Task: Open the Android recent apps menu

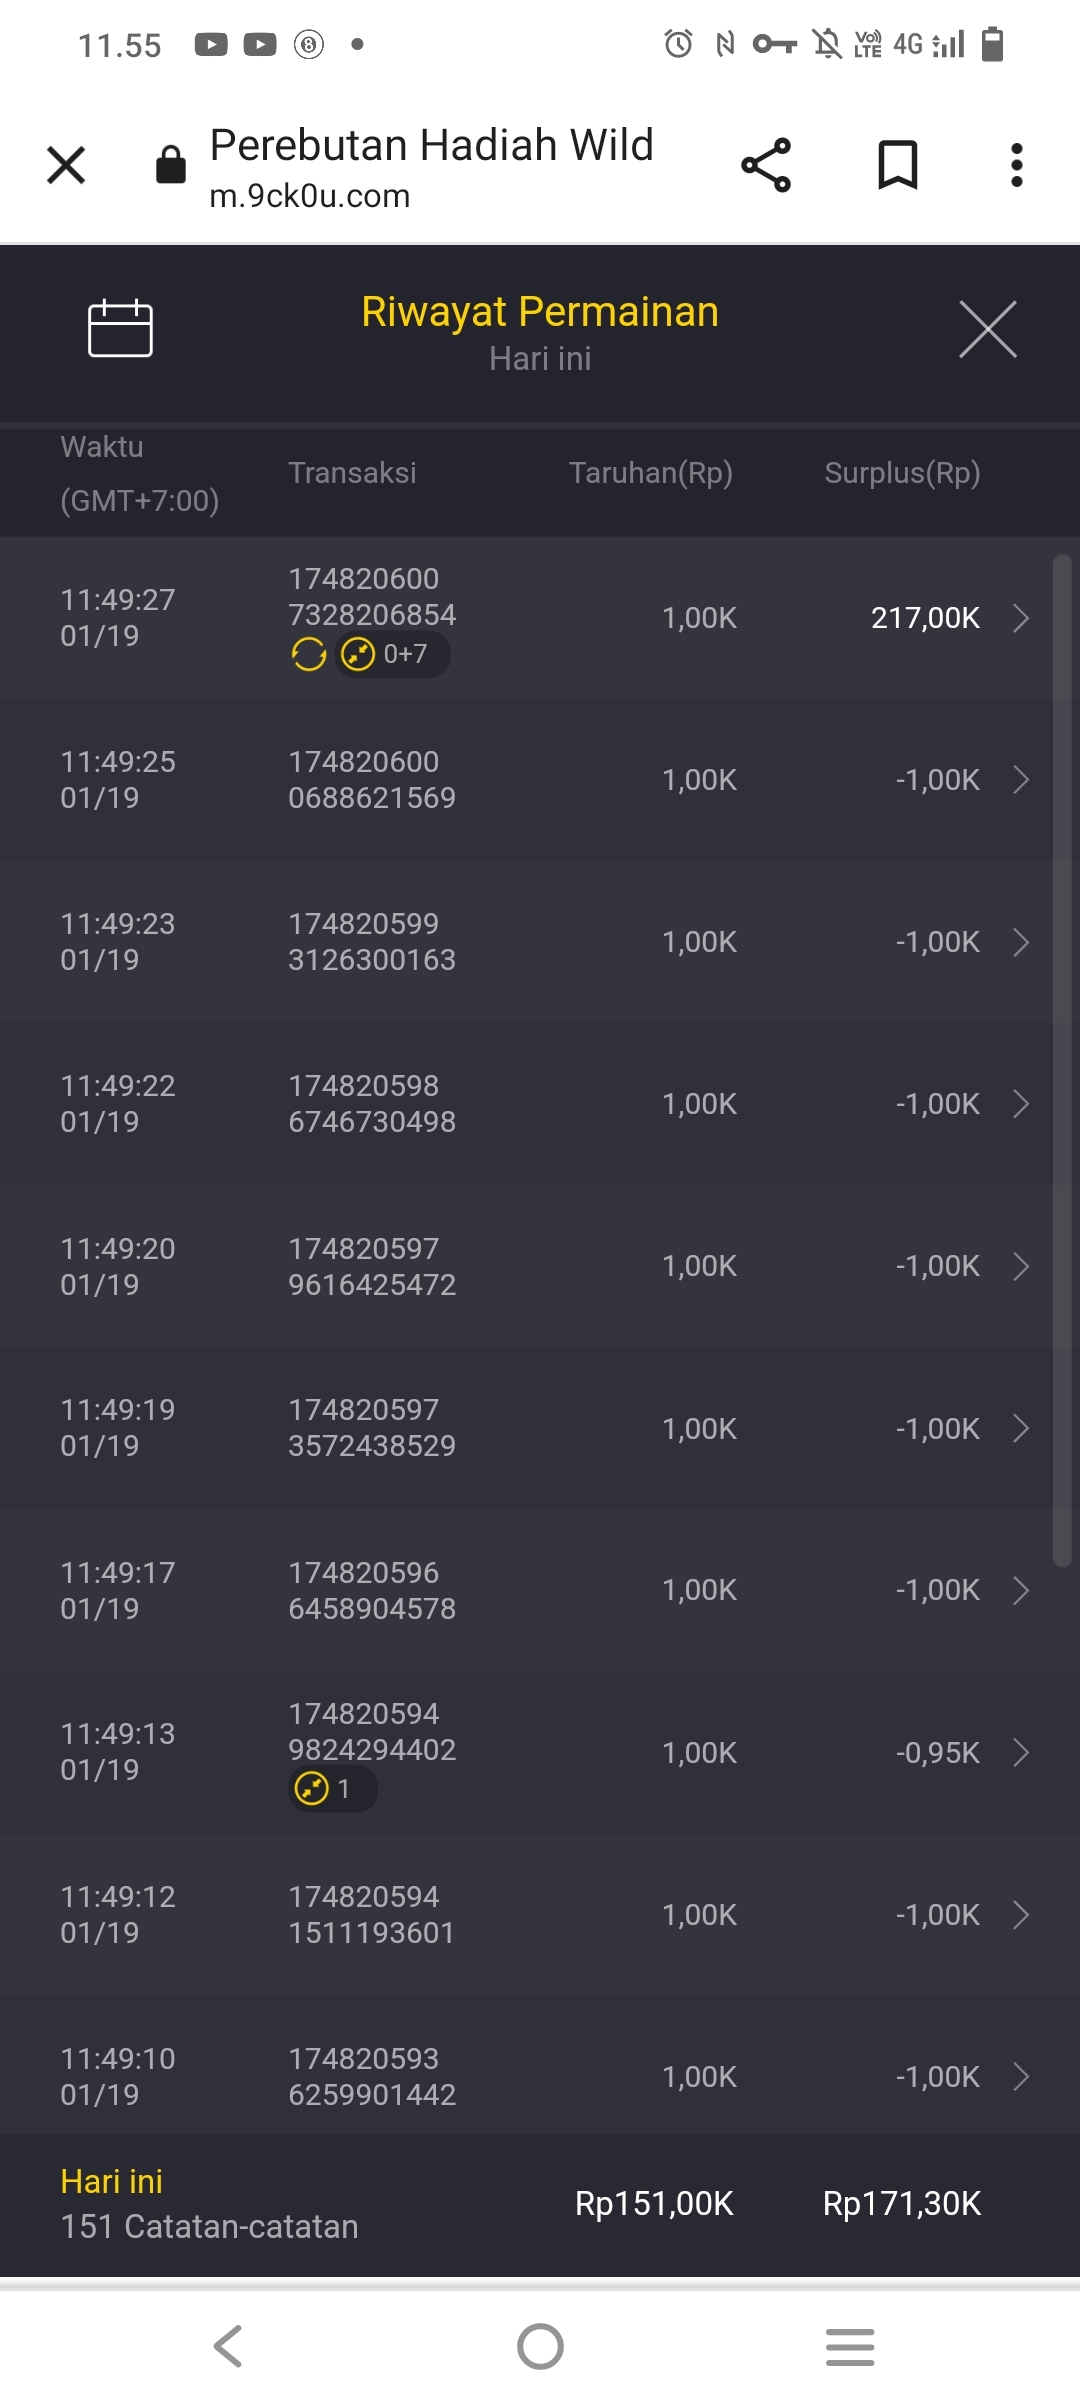Action: tap(850, 2346)
